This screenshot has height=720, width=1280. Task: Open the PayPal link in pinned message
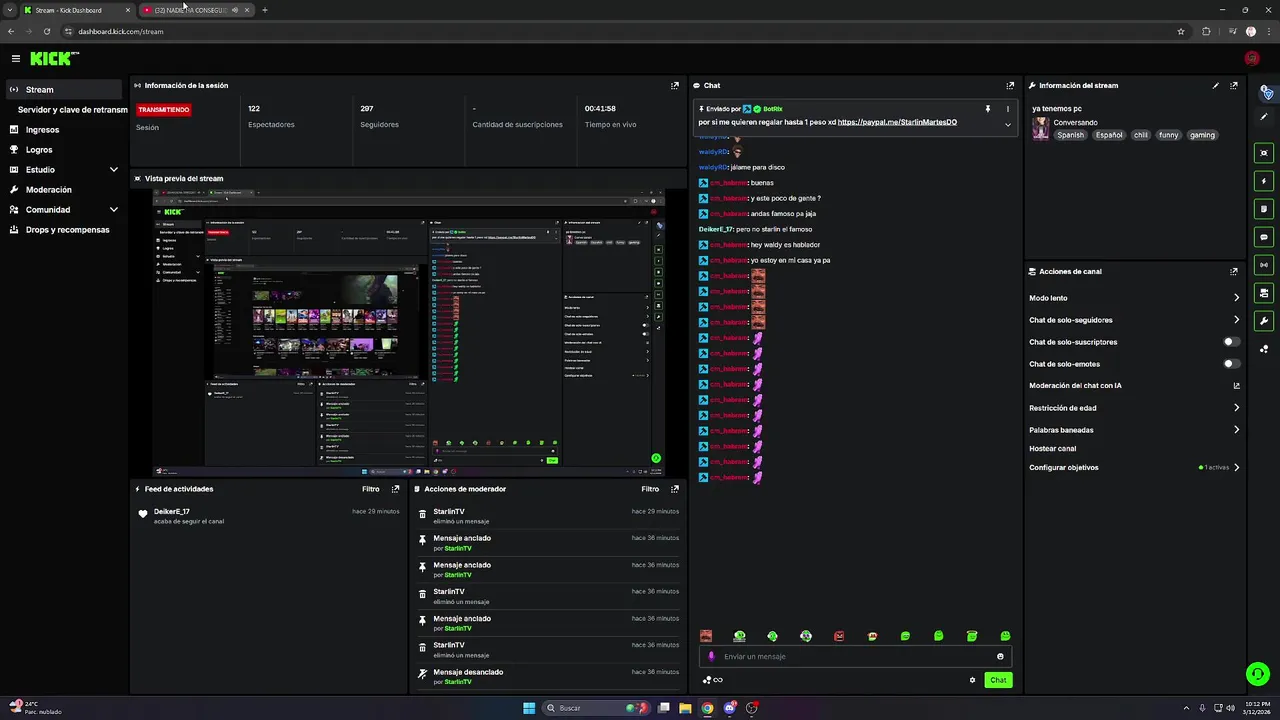[897, 122]
